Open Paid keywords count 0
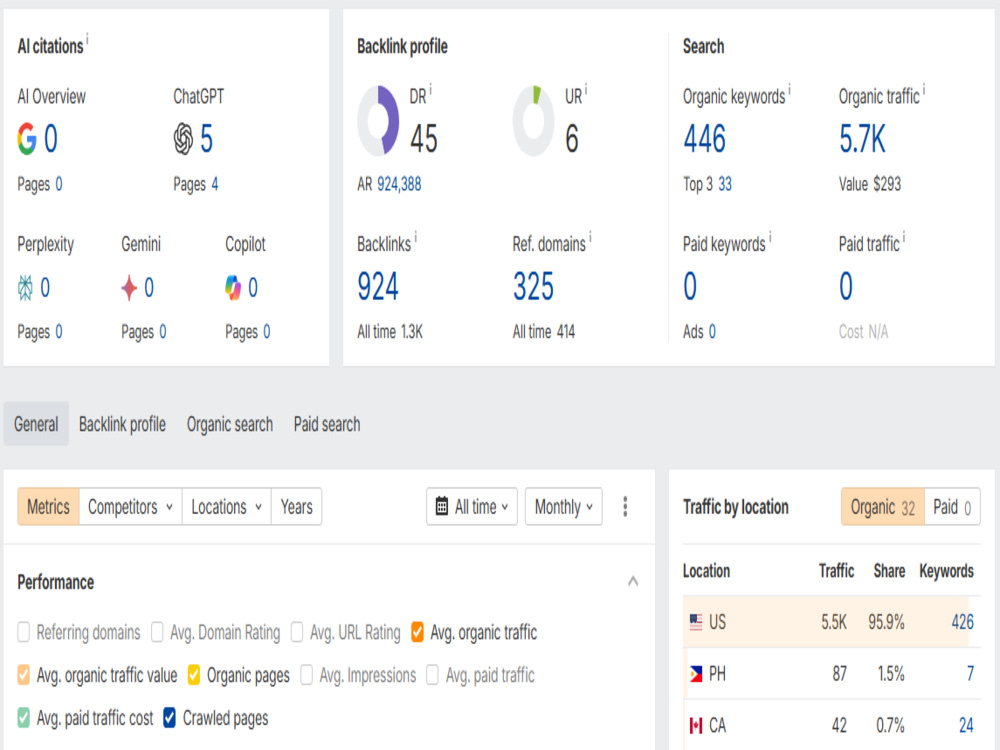 pyautogui.click(x=690, y=286)
